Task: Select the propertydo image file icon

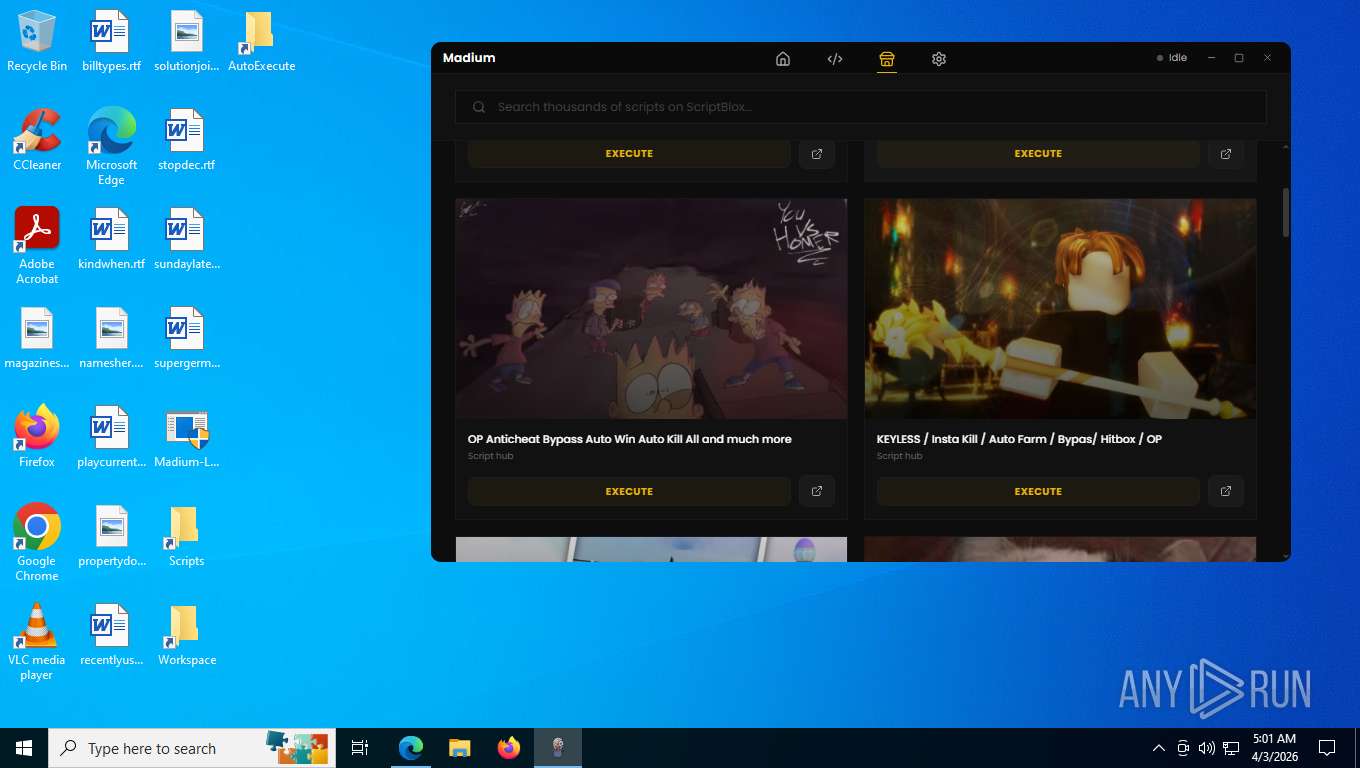Action: (x=111, y=536)
